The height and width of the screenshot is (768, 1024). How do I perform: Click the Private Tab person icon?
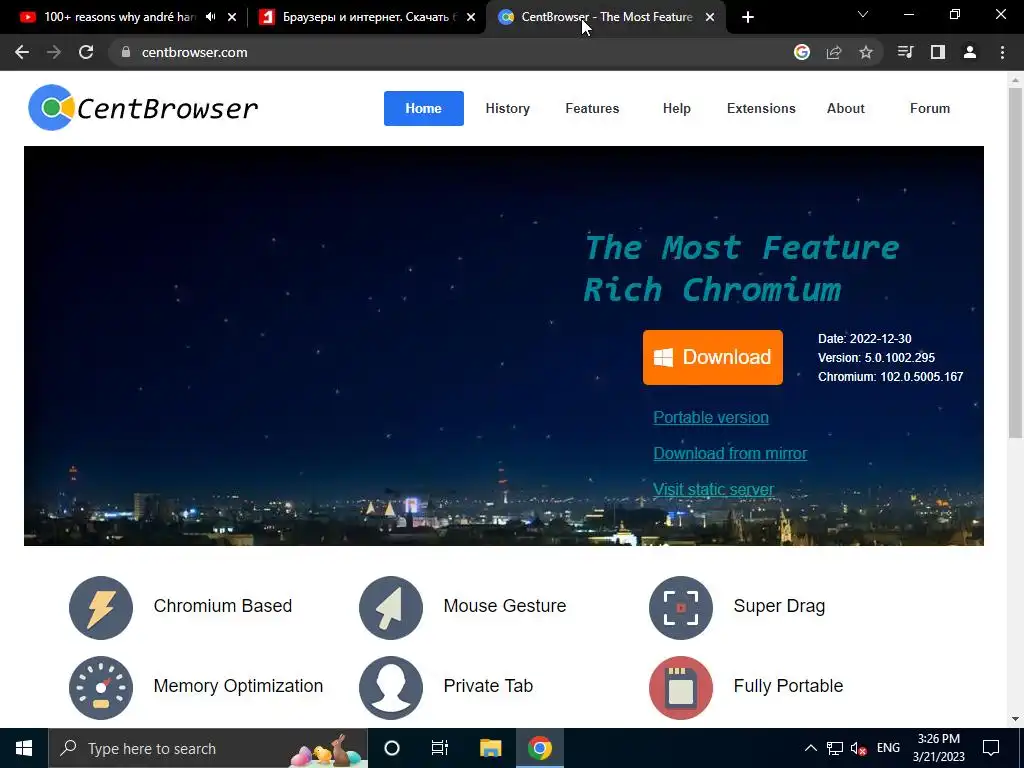tap(391, 688)
